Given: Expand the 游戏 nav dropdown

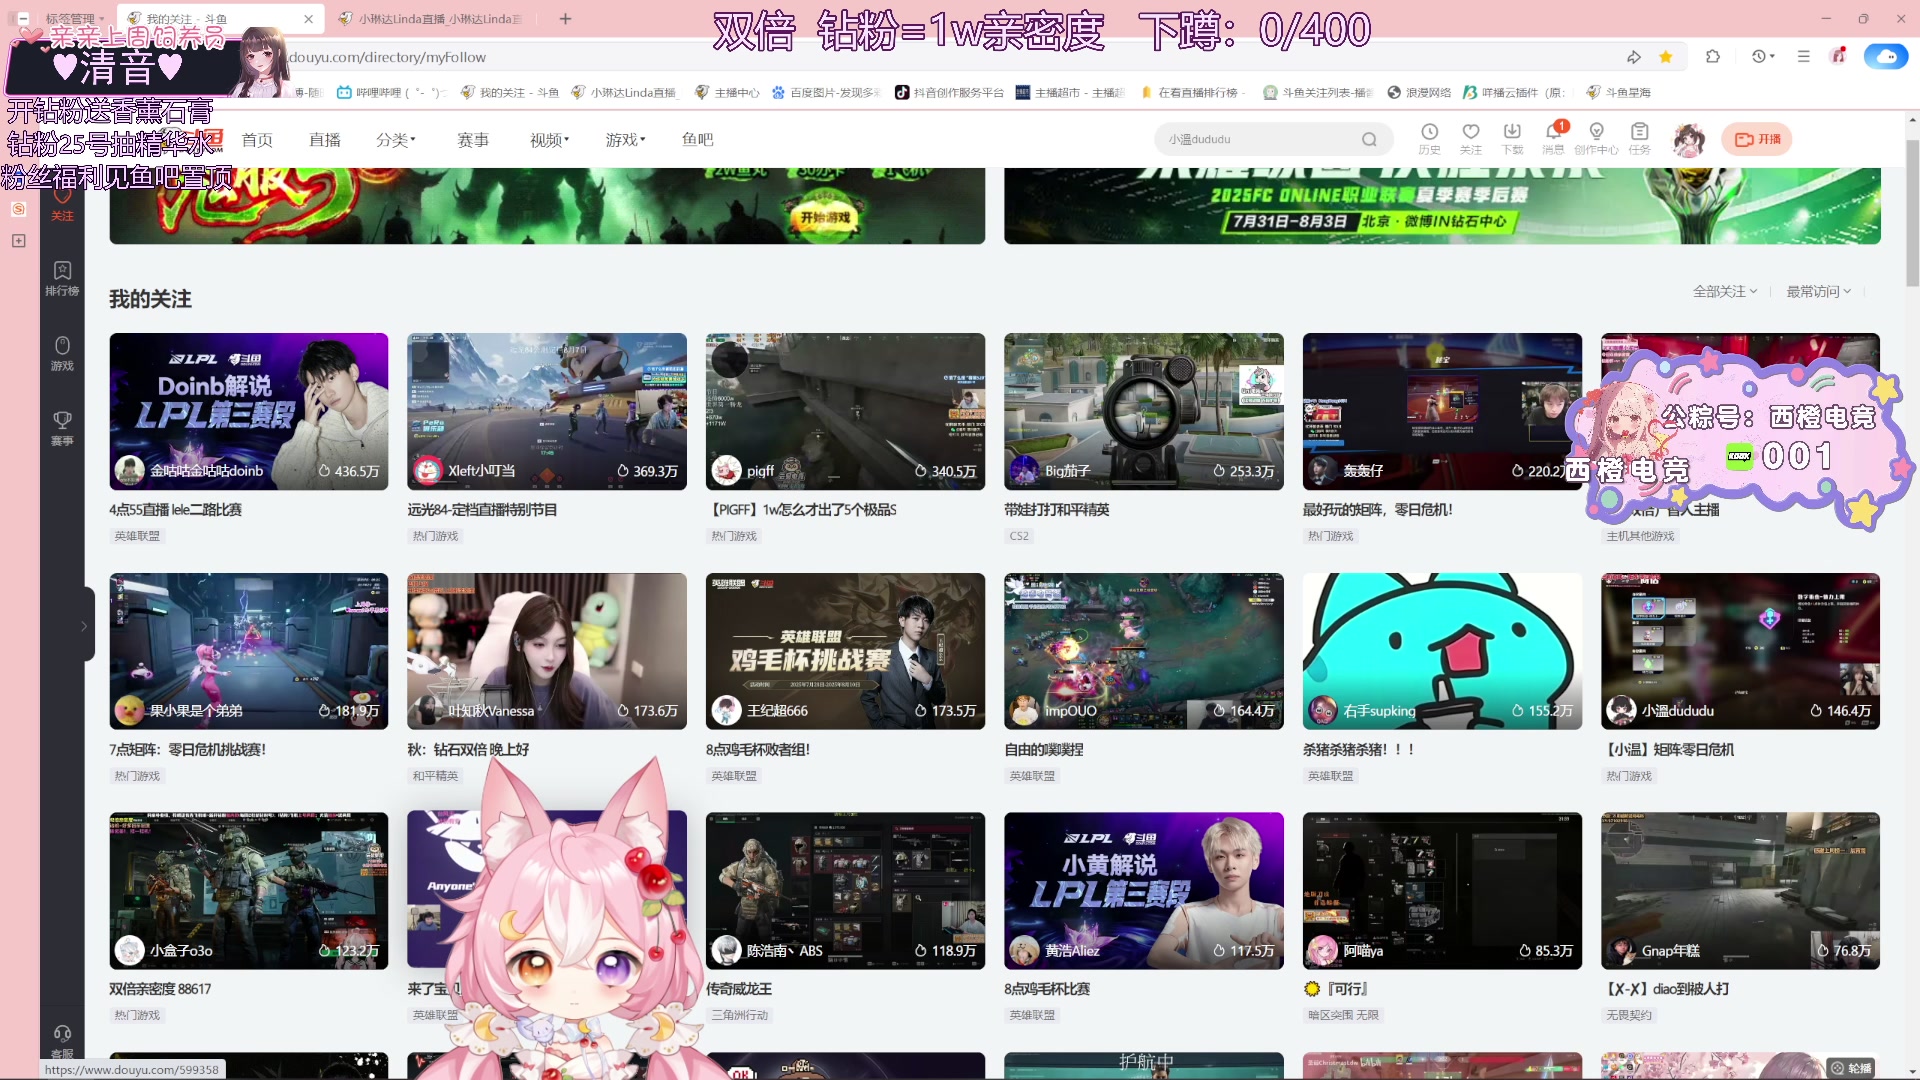Looking at the screenshot, I should coord(626,140).
